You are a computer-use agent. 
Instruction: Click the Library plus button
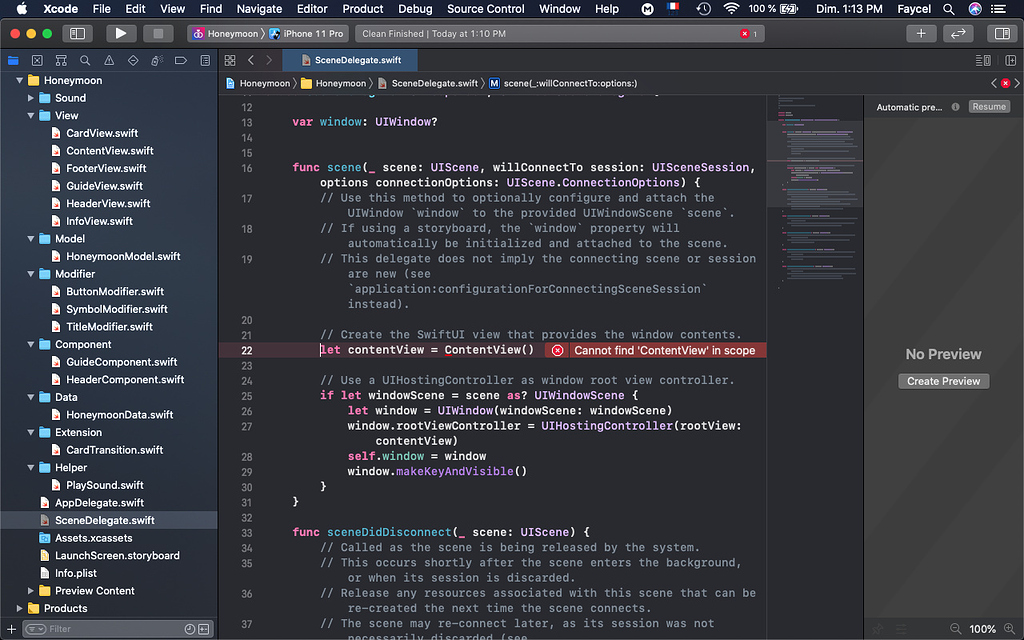[920, 33]
